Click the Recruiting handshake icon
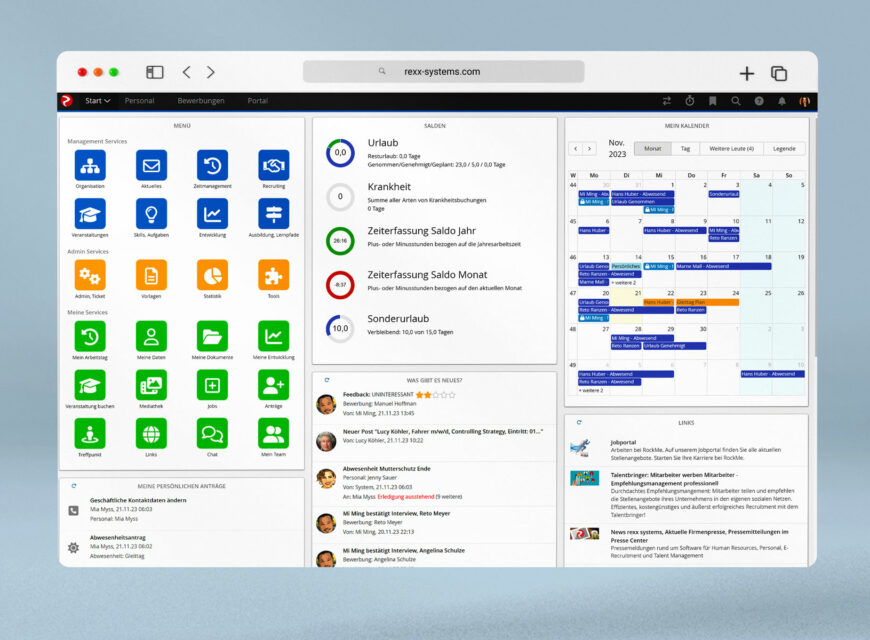 point(273,165)
